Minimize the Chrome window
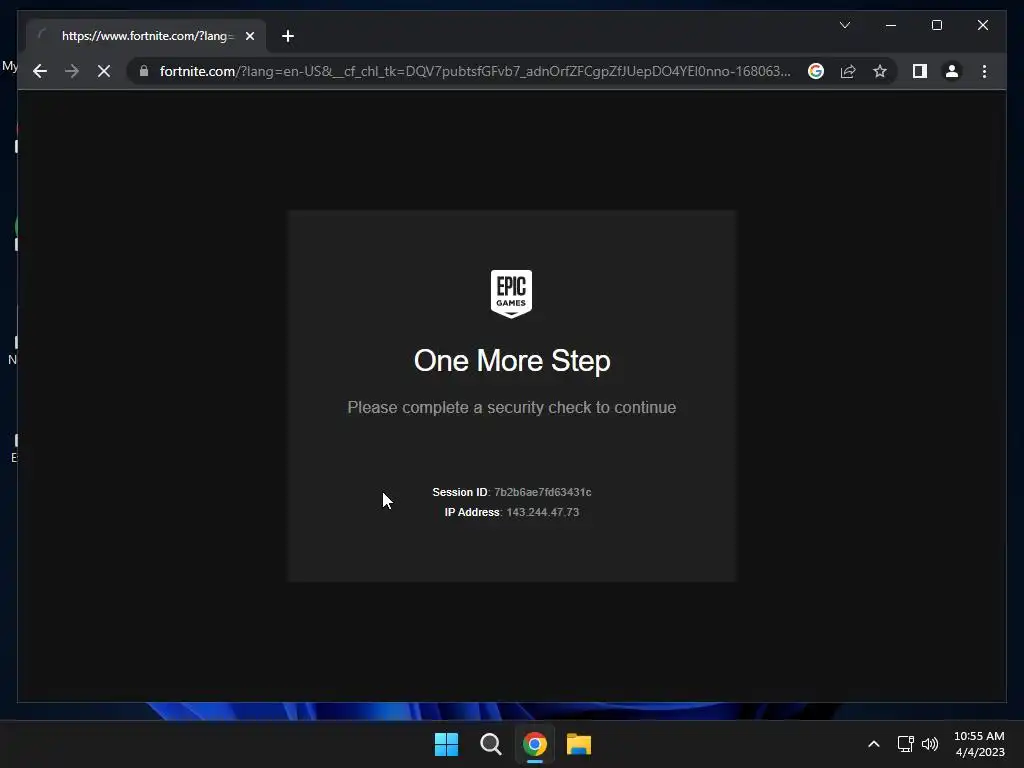 pos(891,25)
